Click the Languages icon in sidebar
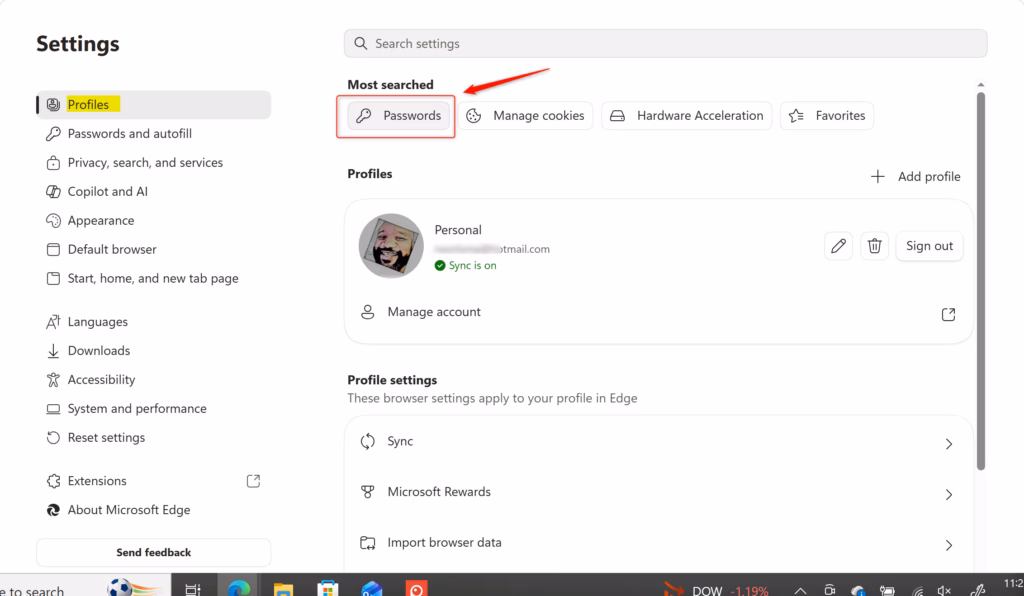 tap(53, 322)
